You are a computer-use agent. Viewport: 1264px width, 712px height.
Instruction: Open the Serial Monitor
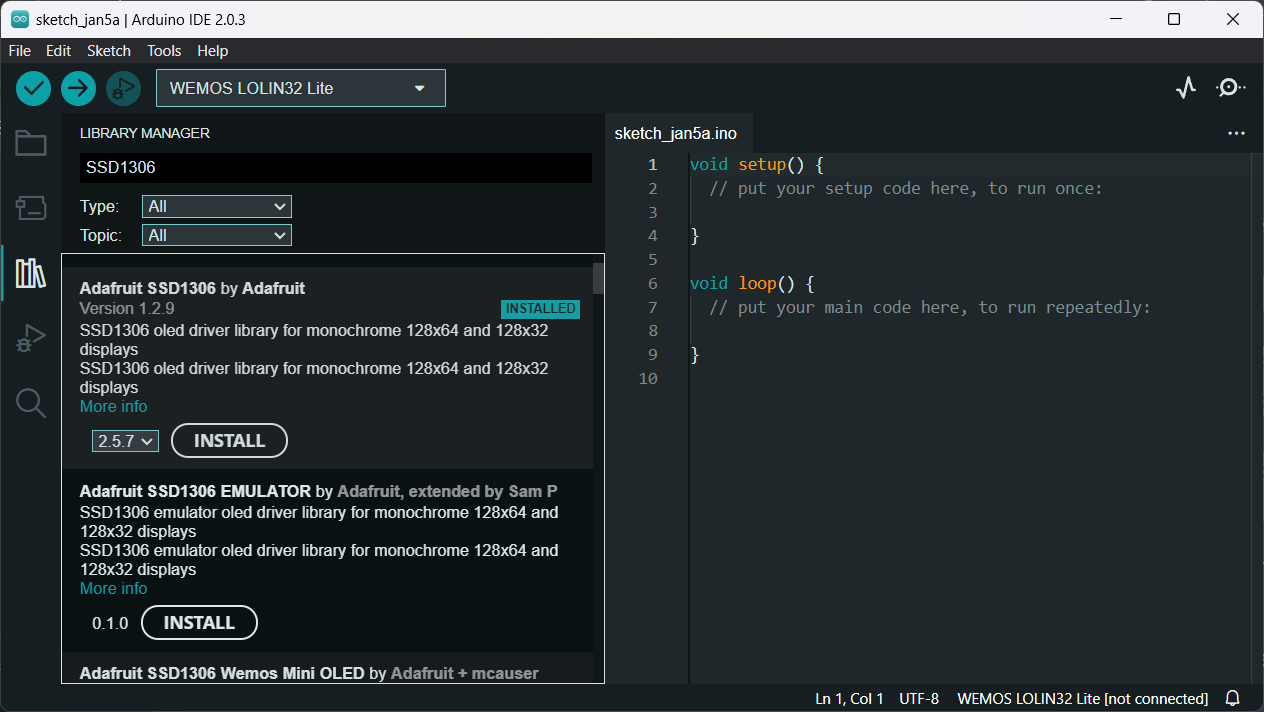tap(1230, 88)
